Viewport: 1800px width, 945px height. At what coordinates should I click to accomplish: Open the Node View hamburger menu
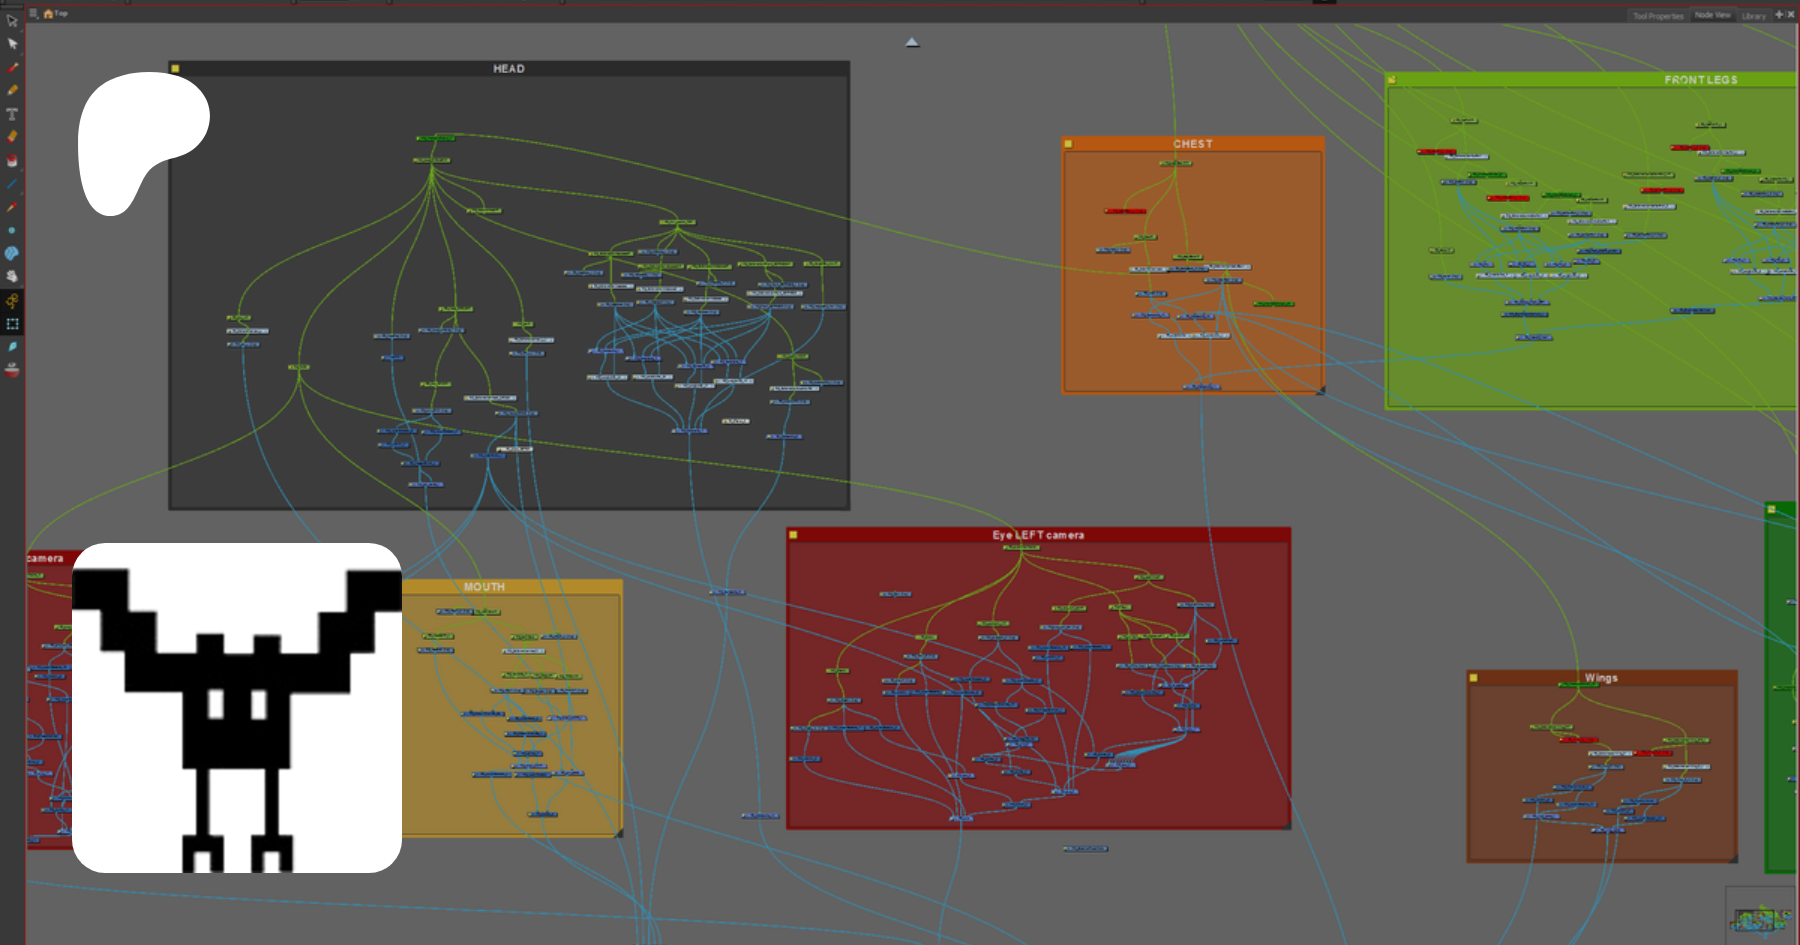click(x=33, y=13)
